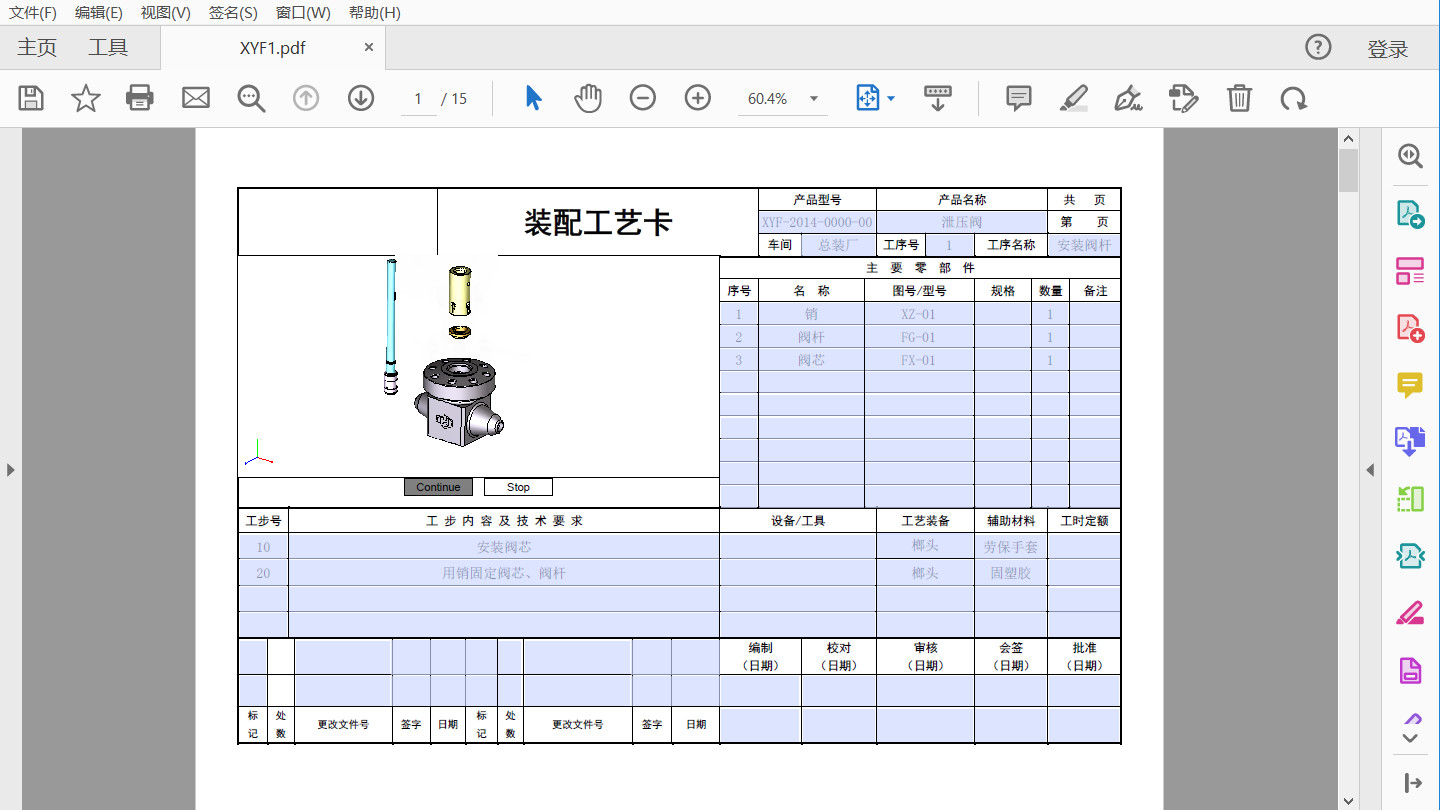
Task: Click the trash icon to delete
Action: click(1238, 98)
